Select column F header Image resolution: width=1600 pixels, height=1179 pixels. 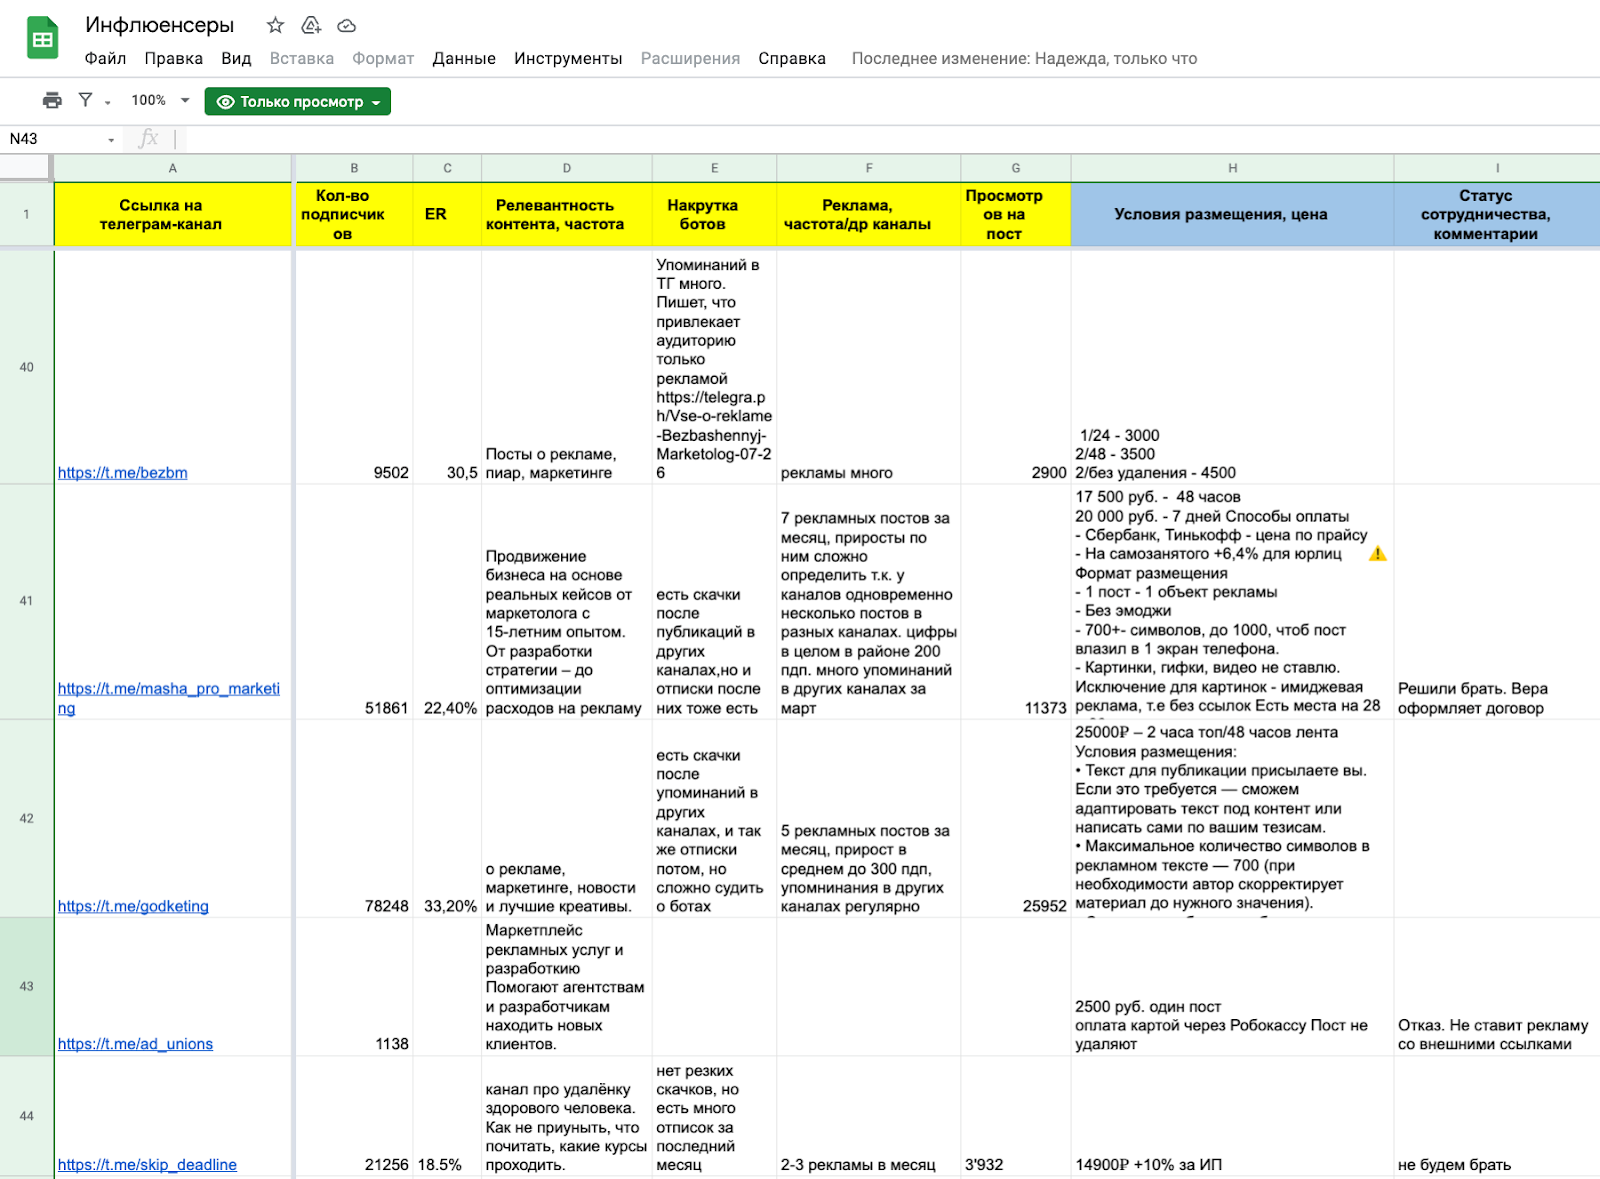click(x=869, y=168)
